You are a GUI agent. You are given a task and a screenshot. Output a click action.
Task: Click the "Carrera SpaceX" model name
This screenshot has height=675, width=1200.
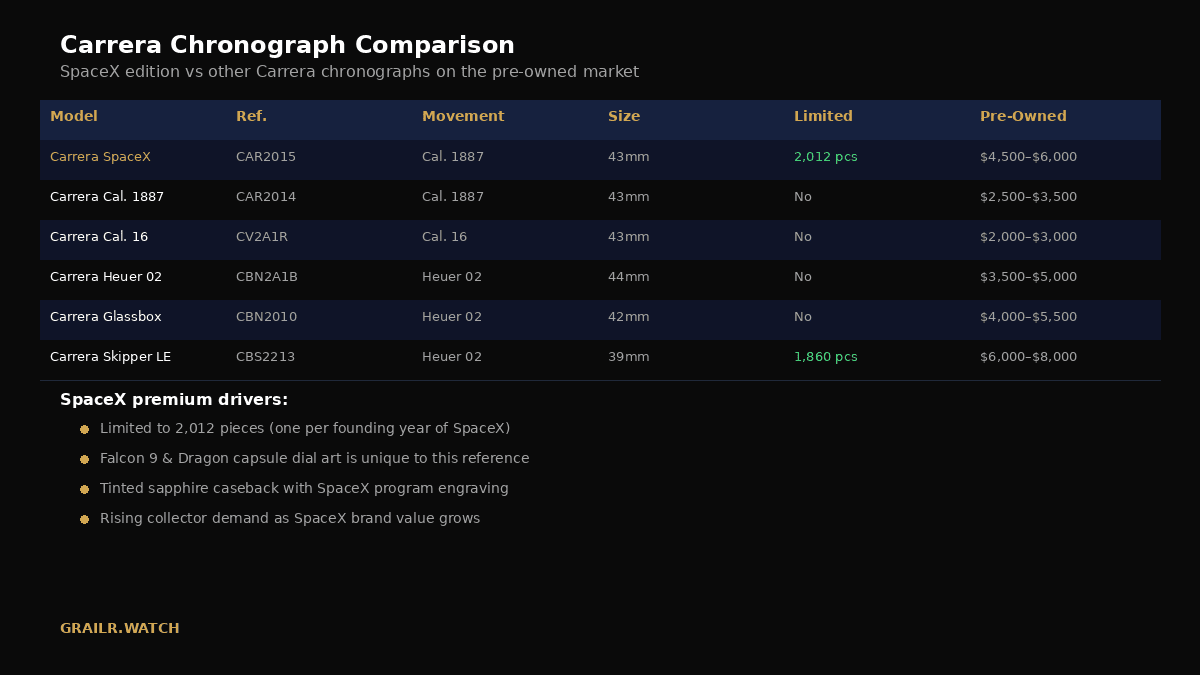(x=100, y=157)
